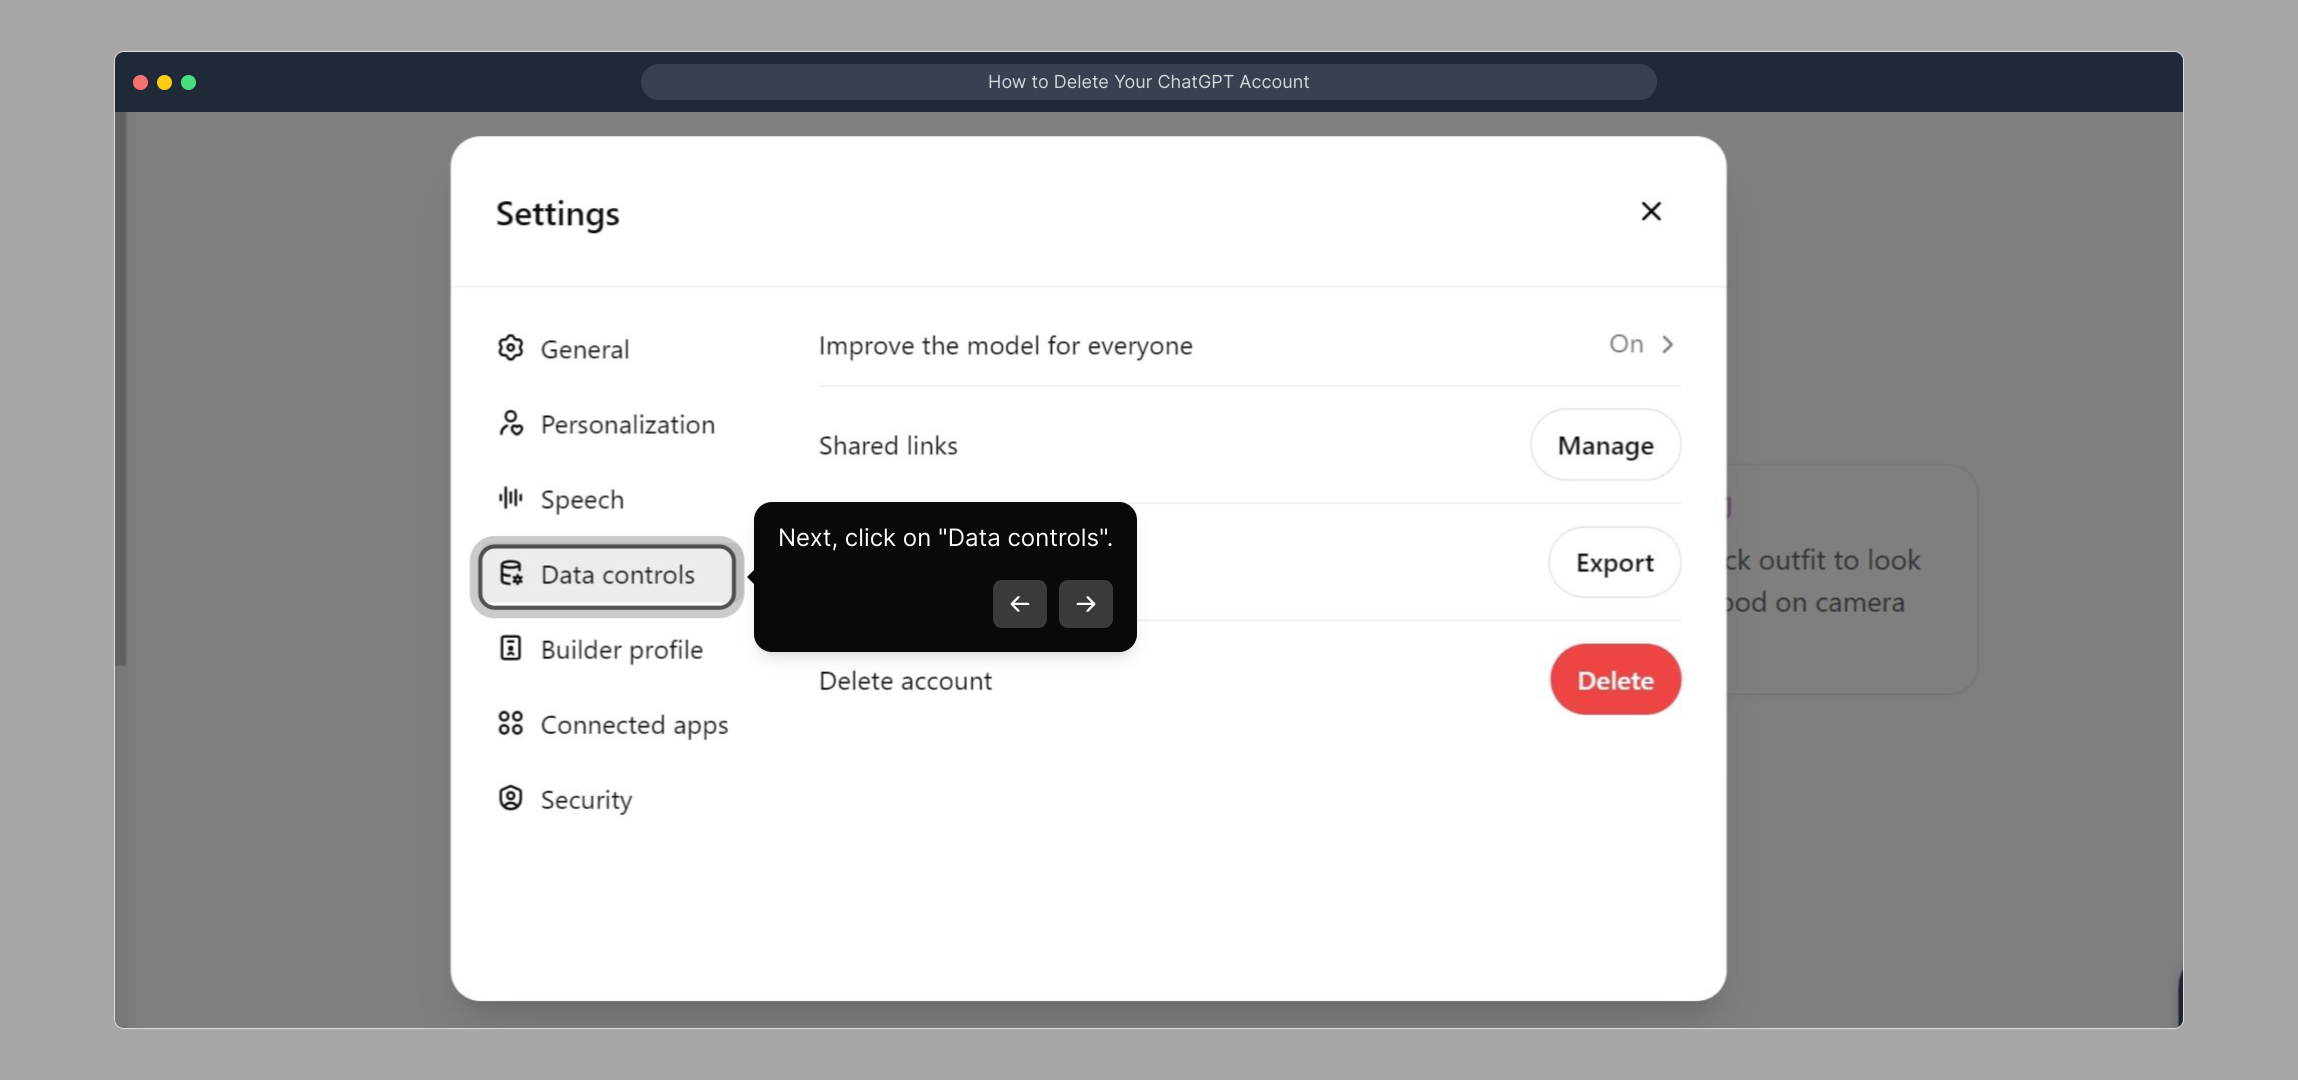2298x1080 pixels.
Task: Close the Settings dialog with X
Action: coord(1651,211)
